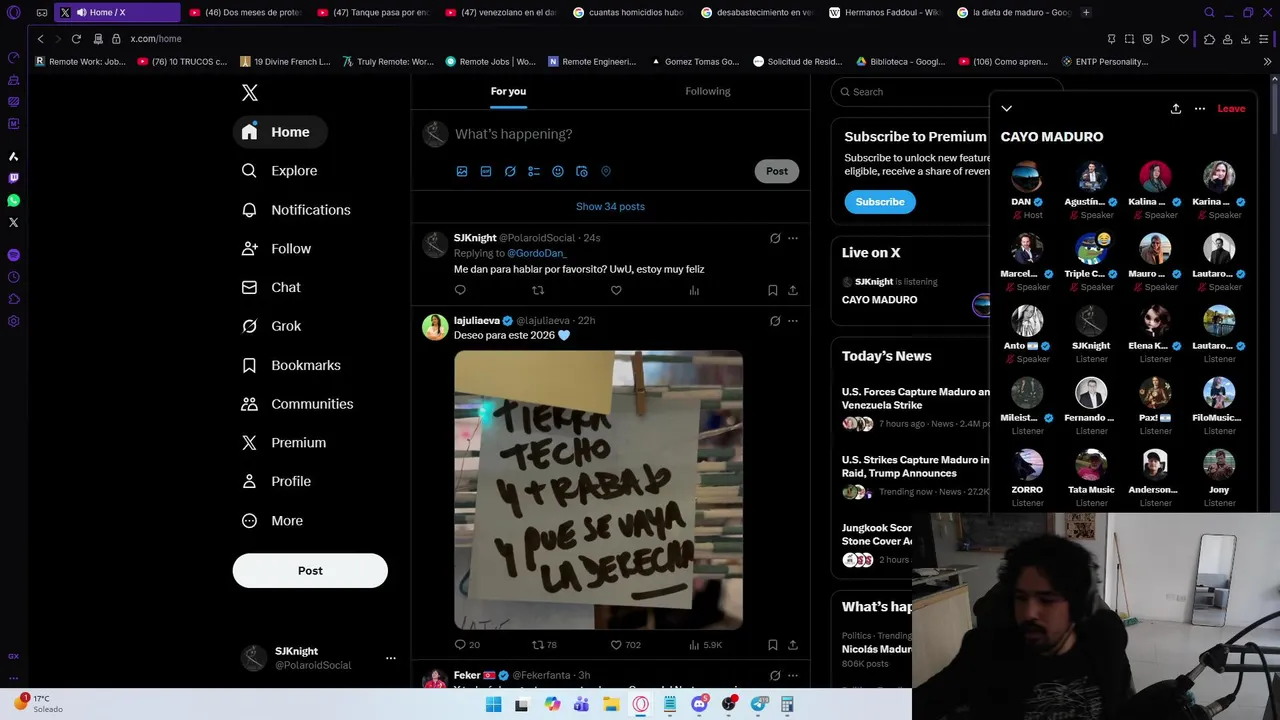Reply to SJKnight's post
Image resolution: width=1280 pixels, height=720 pixels.
[x=460, y=290]
